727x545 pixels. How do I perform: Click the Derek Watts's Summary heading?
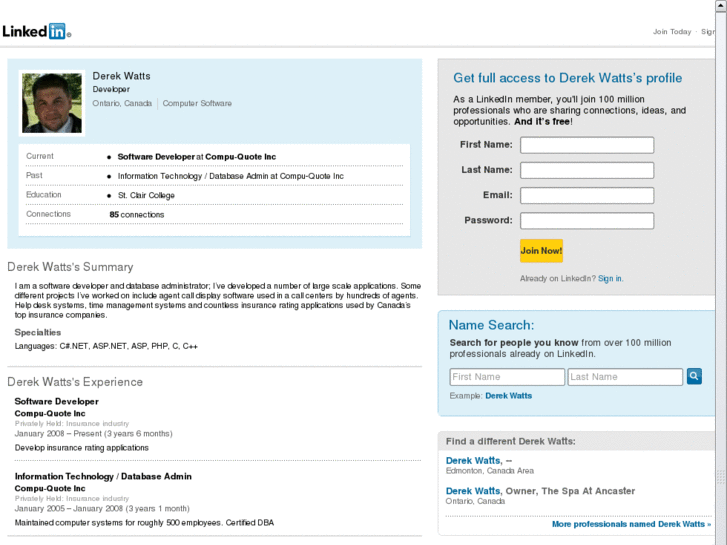tap(70, 267)
